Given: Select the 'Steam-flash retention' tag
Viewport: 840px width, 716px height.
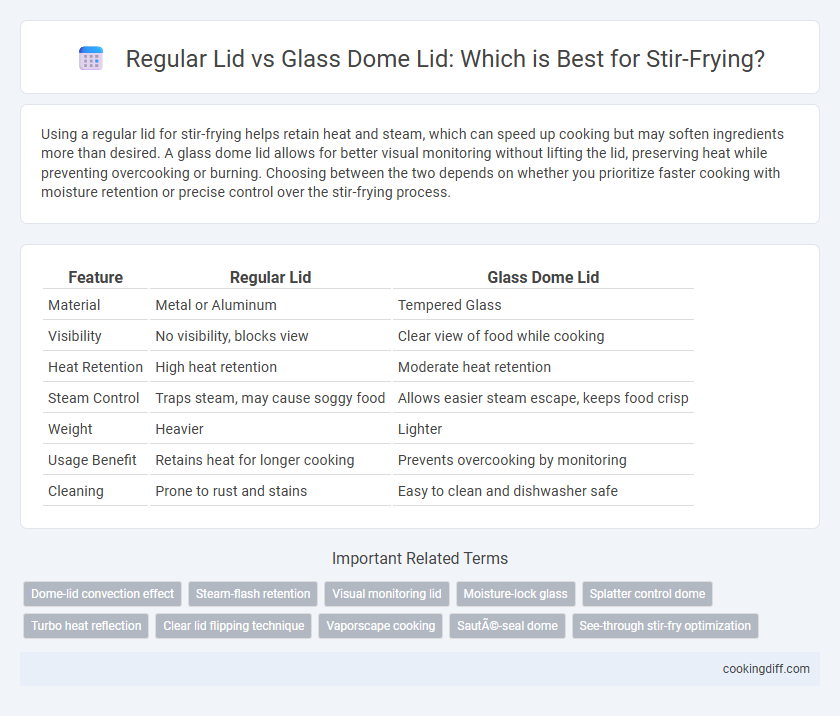Looking at the screenshot, I should 253,594.
